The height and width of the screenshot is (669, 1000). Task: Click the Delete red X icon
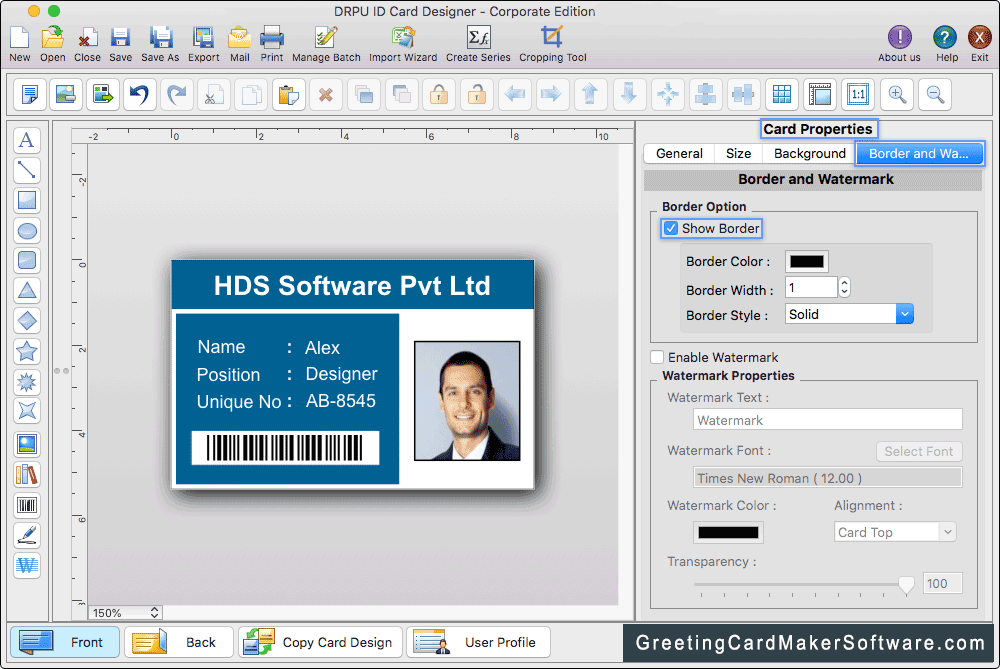[326, 95]
